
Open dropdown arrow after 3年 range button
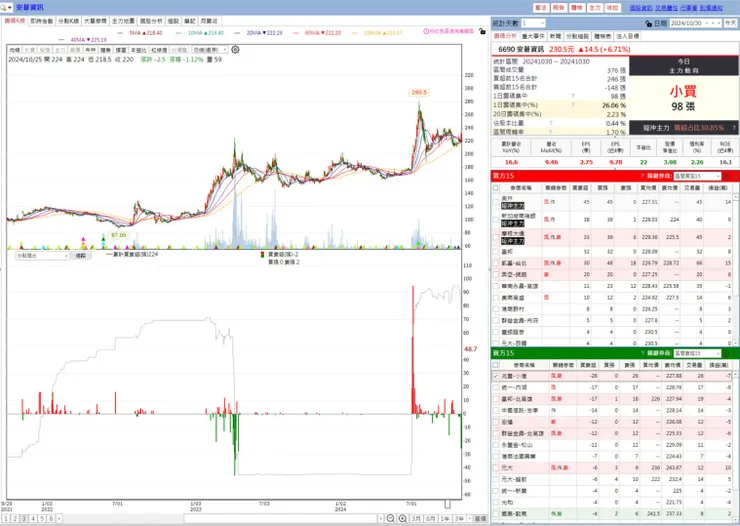pyautogui.click(x=469, y=518)
